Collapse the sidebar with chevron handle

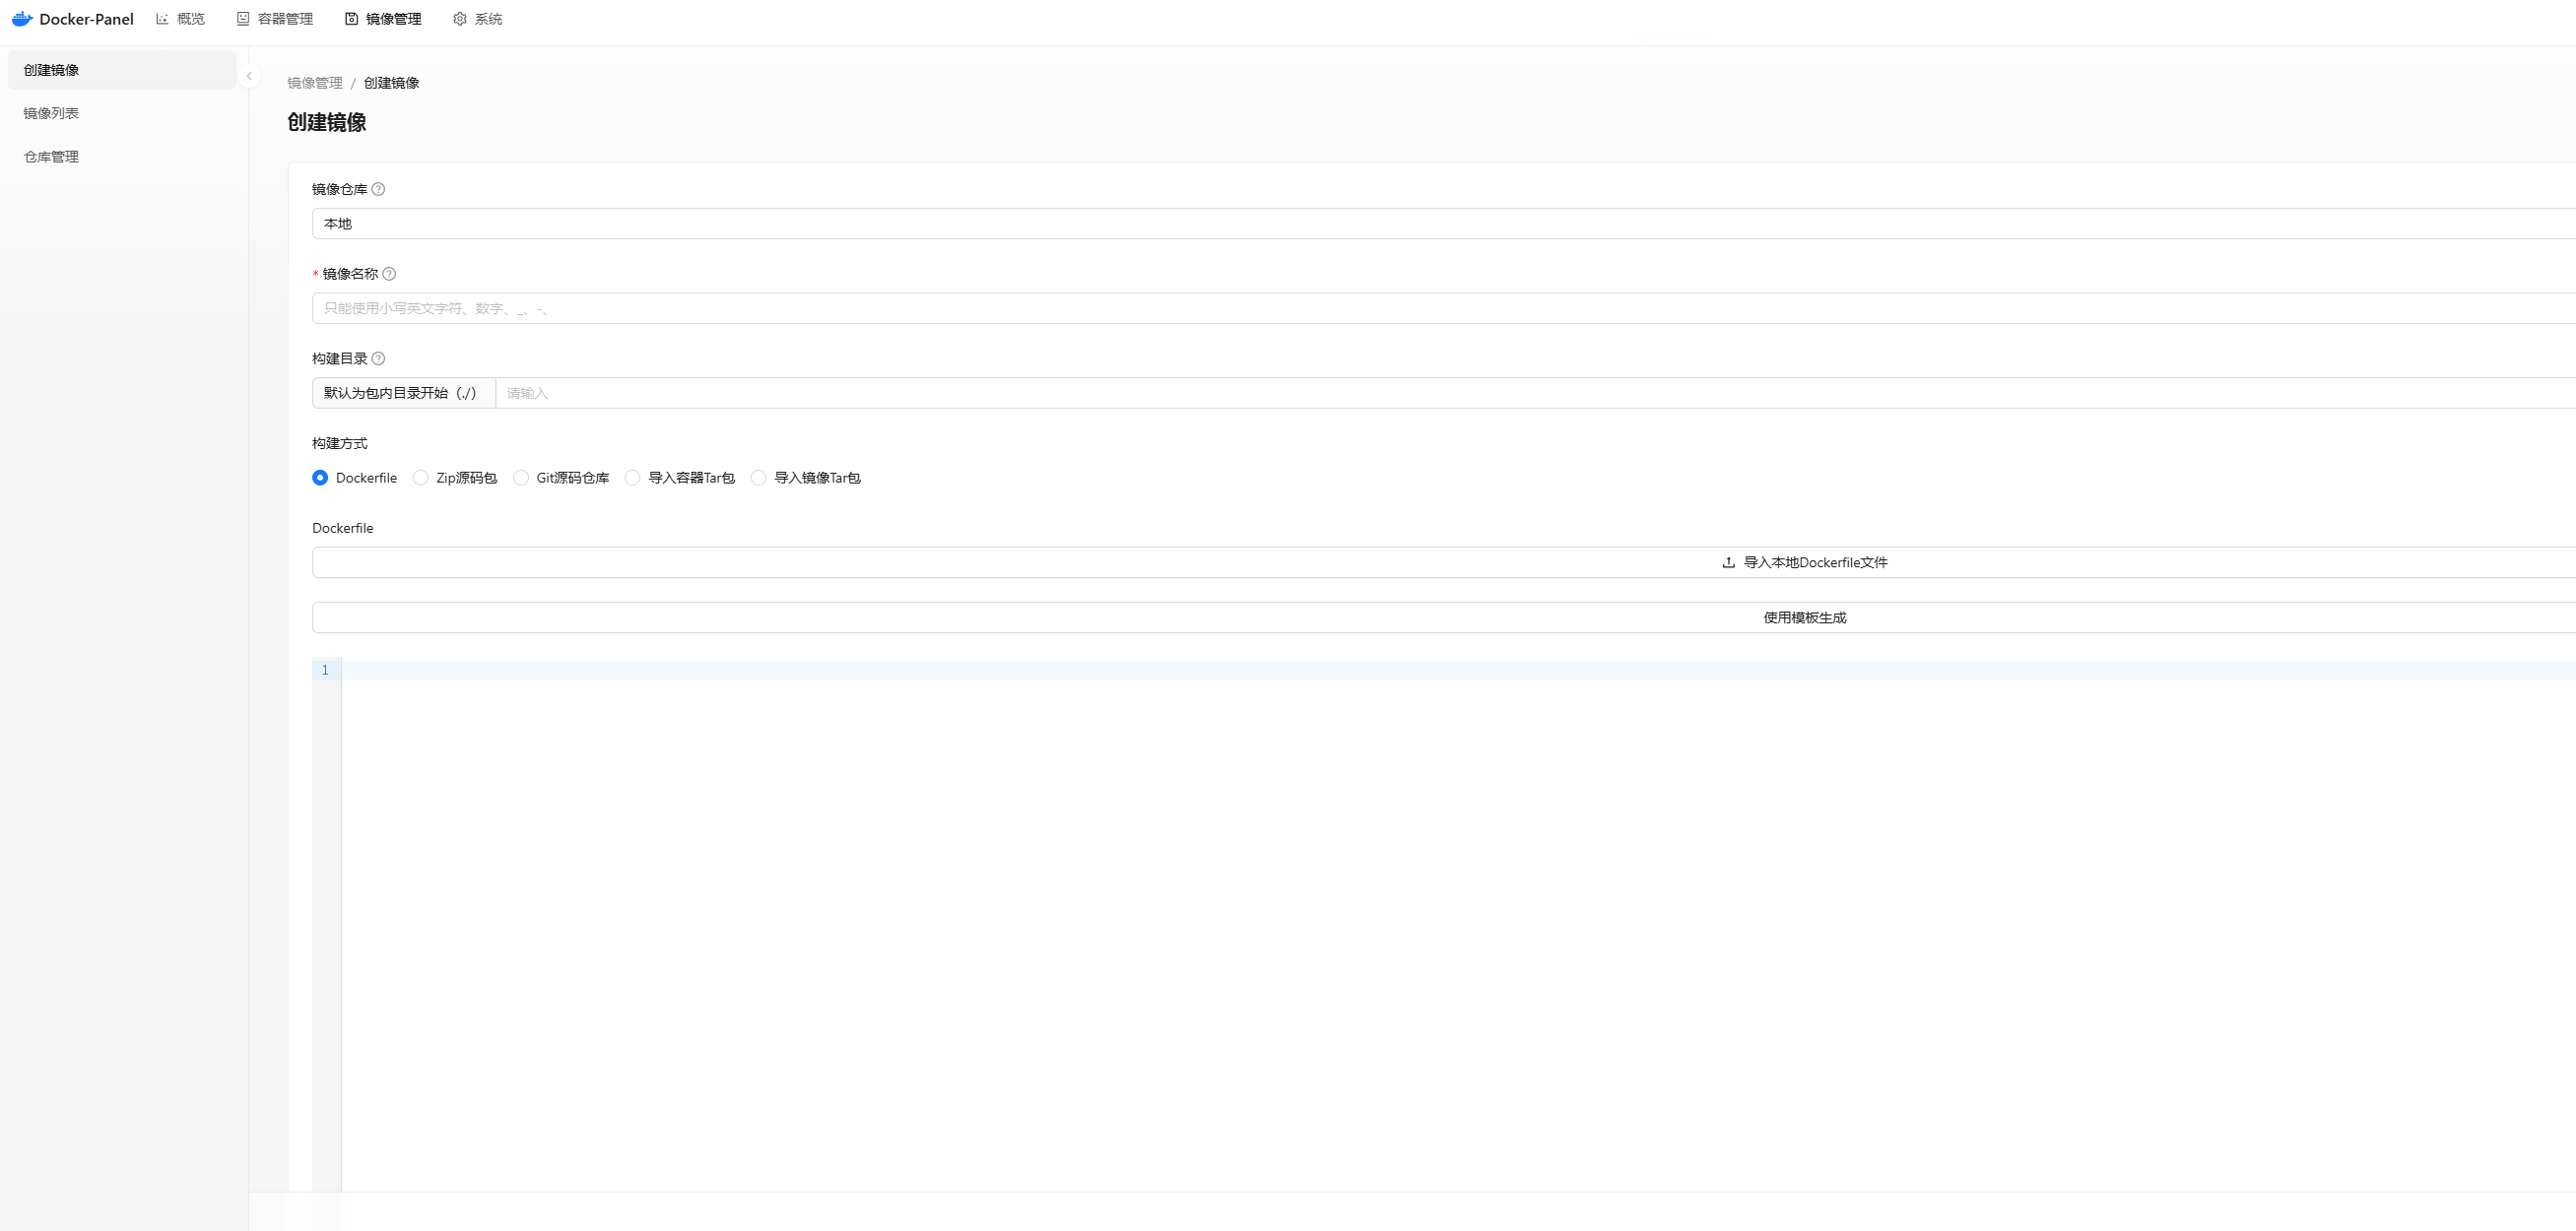(249, 76)
